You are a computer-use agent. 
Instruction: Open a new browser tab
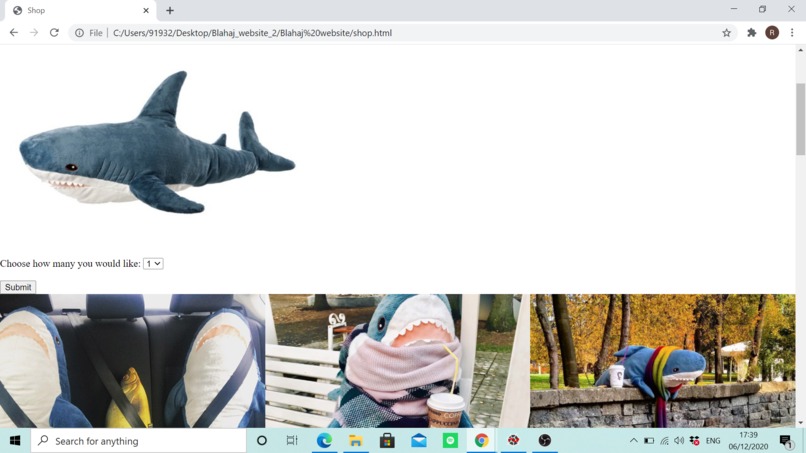[170, 10]
